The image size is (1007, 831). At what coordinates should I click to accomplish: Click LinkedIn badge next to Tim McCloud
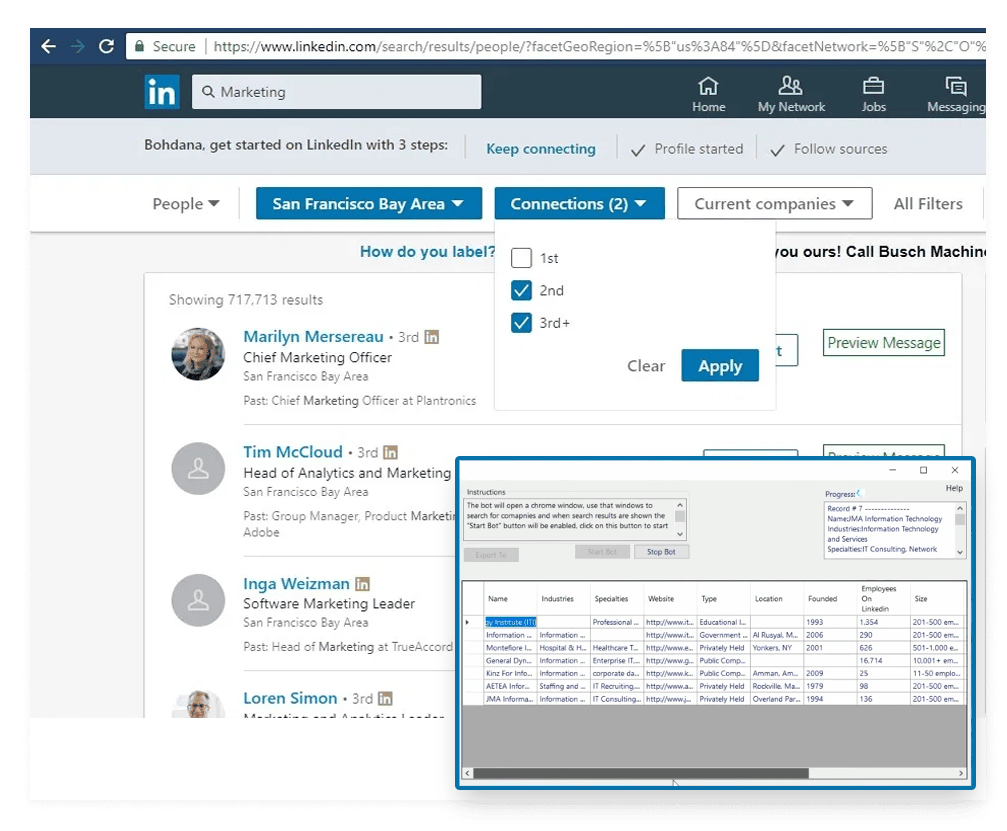390,453
